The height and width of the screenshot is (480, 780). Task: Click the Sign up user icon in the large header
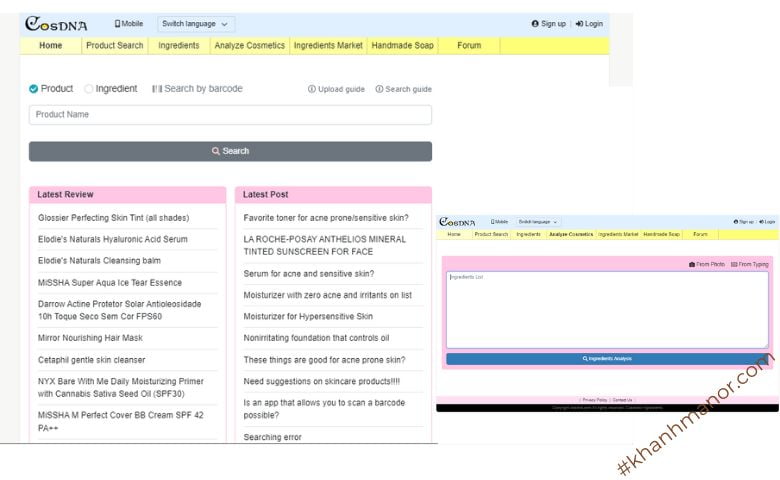pos(535,24)
